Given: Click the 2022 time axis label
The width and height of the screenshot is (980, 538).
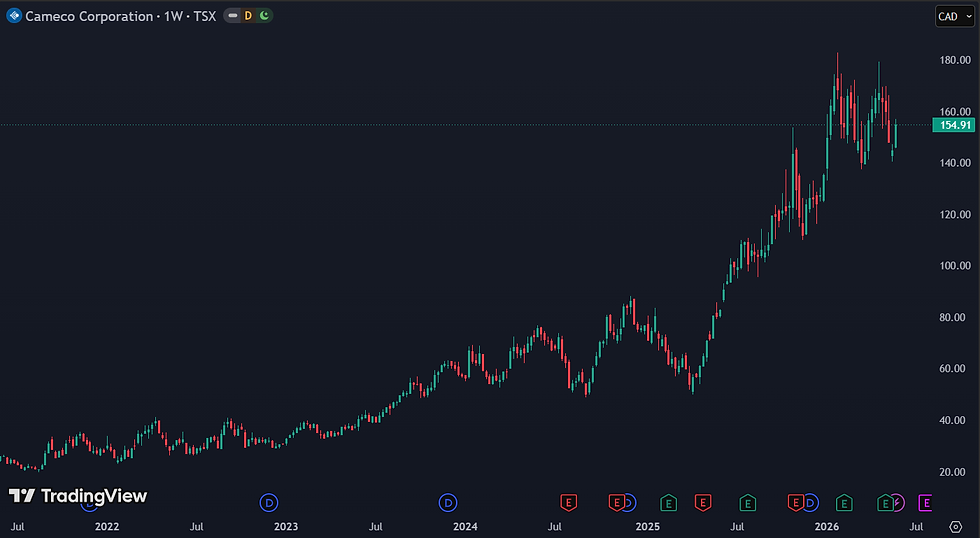Looking at the screenshot, I should point(107,527).
